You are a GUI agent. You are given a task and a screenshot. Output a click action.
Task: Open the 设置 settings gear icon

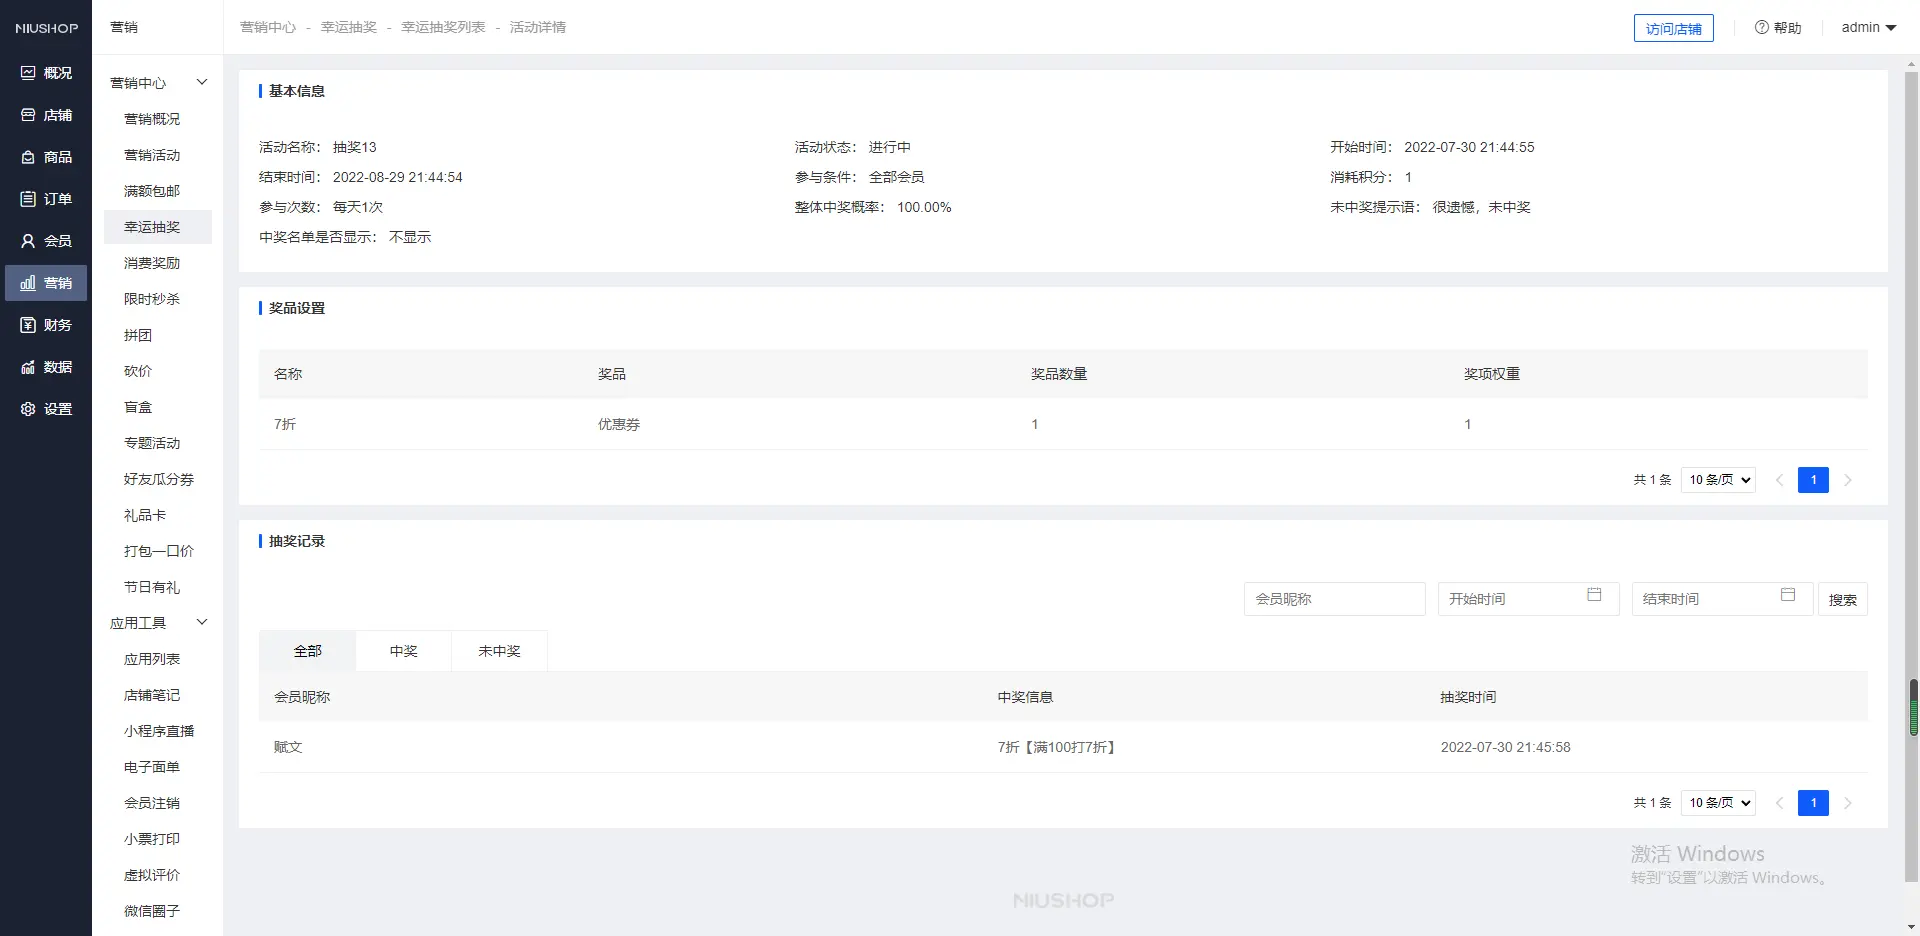tap(28, 409)
